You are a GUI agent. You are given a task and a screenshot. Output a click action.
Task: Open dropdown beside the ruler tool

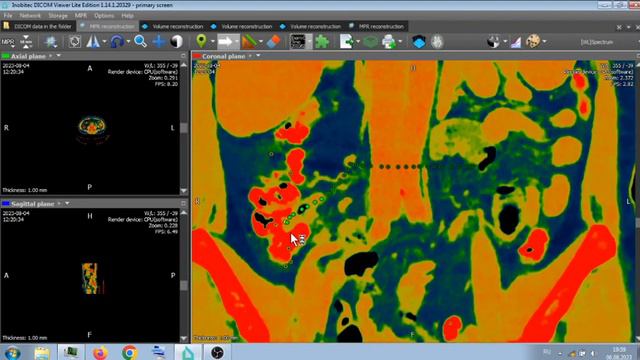tap(261, 42)
